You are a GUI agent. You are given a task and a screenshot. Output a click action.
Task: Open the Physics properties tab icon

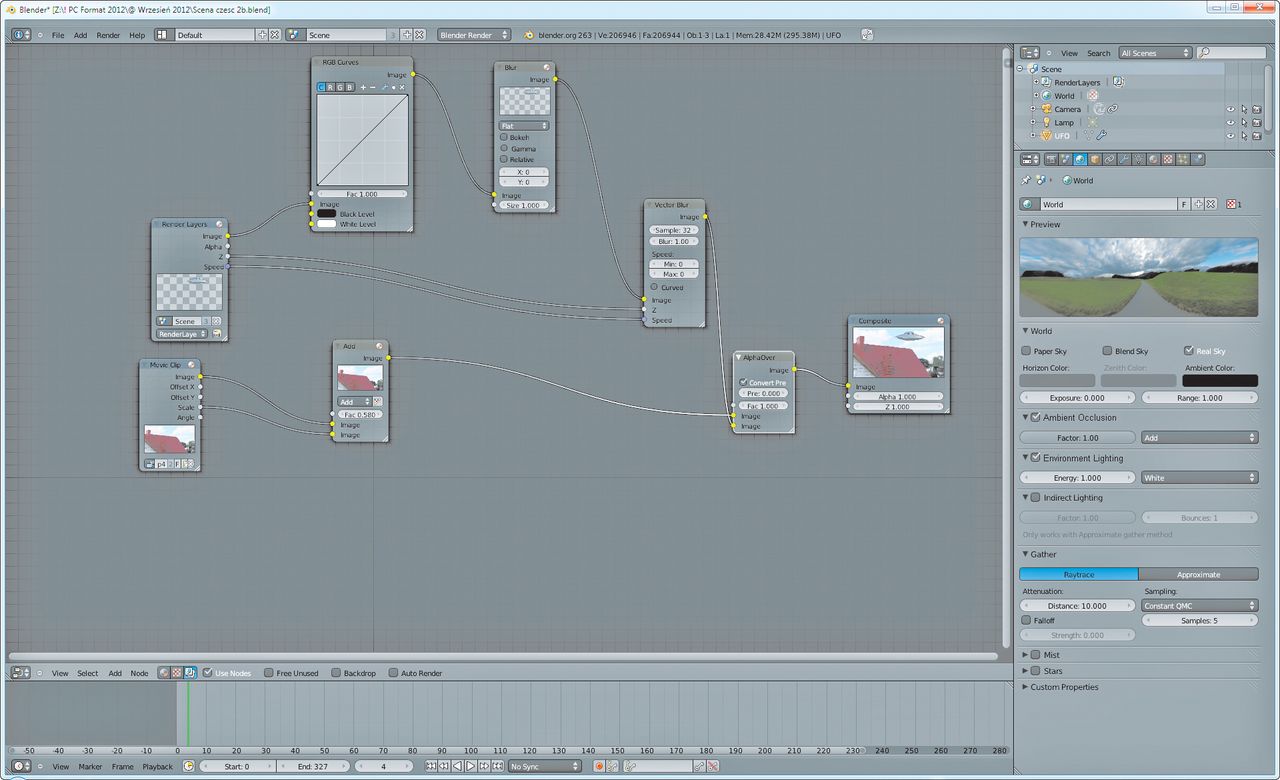click(x=1197, y=159)
